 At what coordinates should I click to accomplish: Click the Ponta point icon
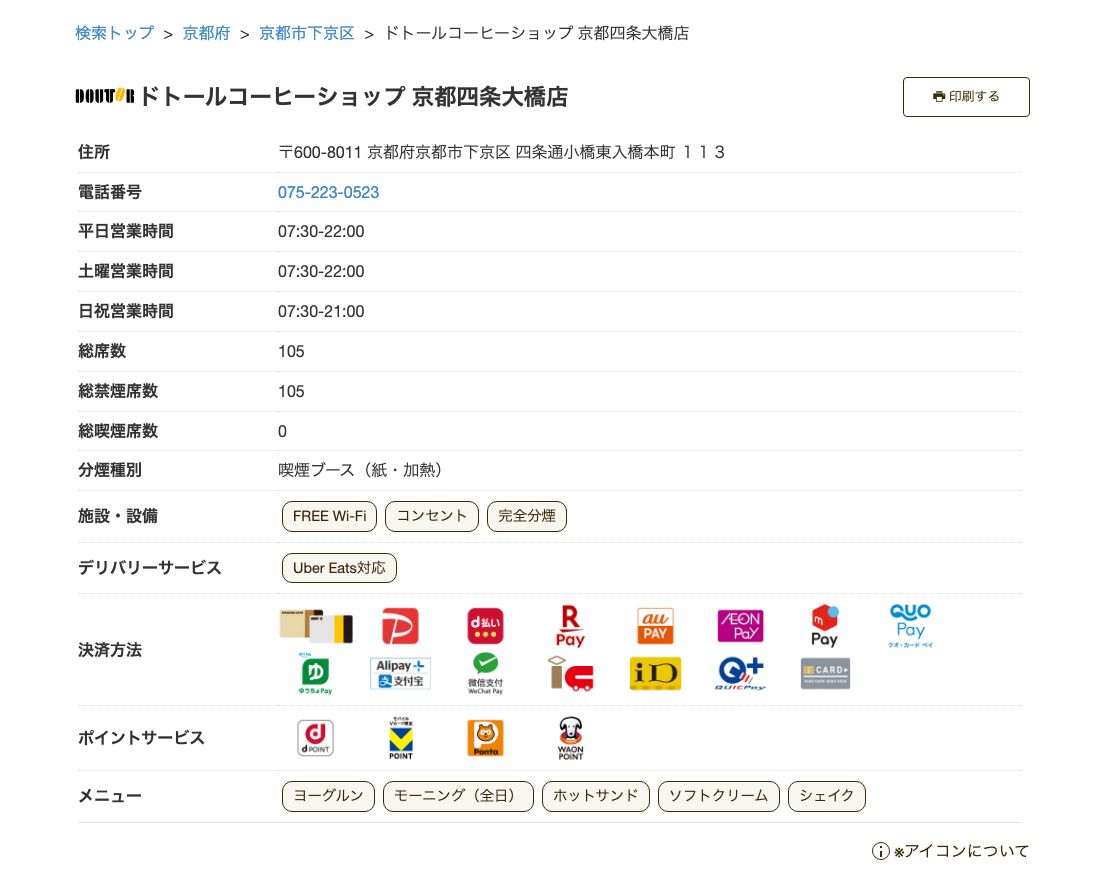point(485,738)
